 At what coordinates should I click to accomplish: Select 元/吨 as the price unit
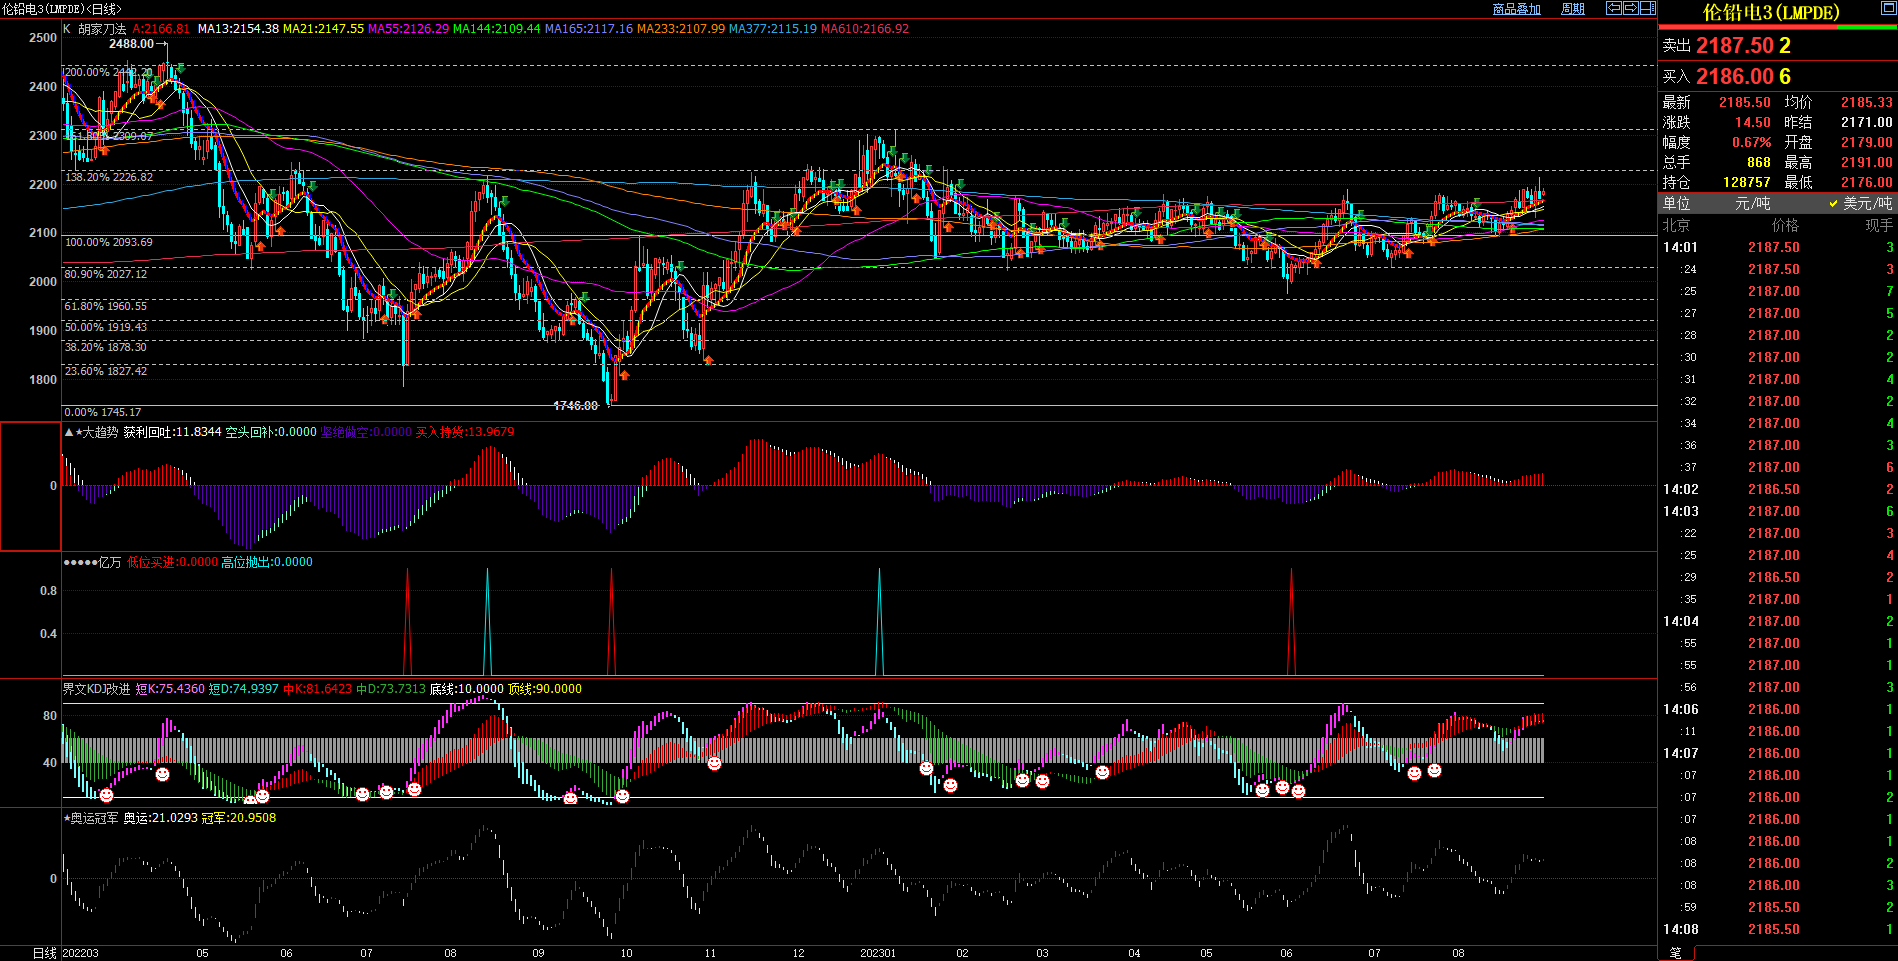1752,203
